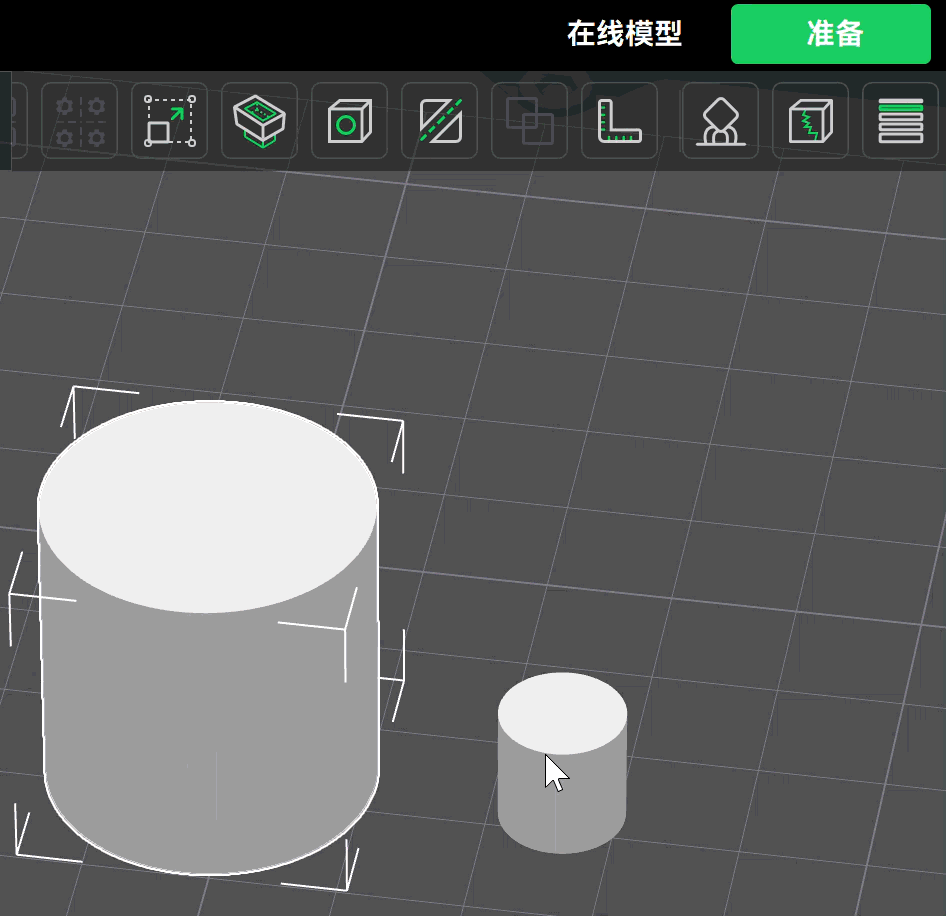Select the Support Painting tool
946x916 pixels.
(720, 121)
